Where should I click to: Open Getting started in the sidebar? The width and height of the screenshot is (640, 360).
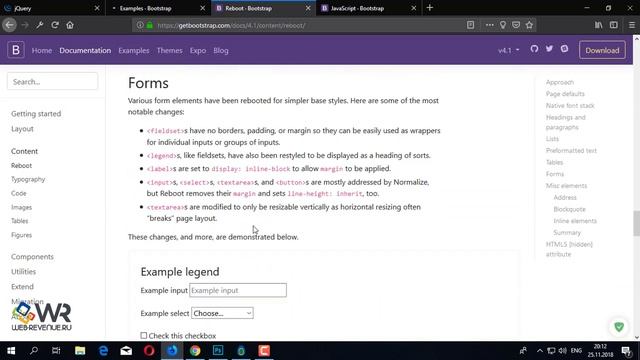tap(36, 113)
